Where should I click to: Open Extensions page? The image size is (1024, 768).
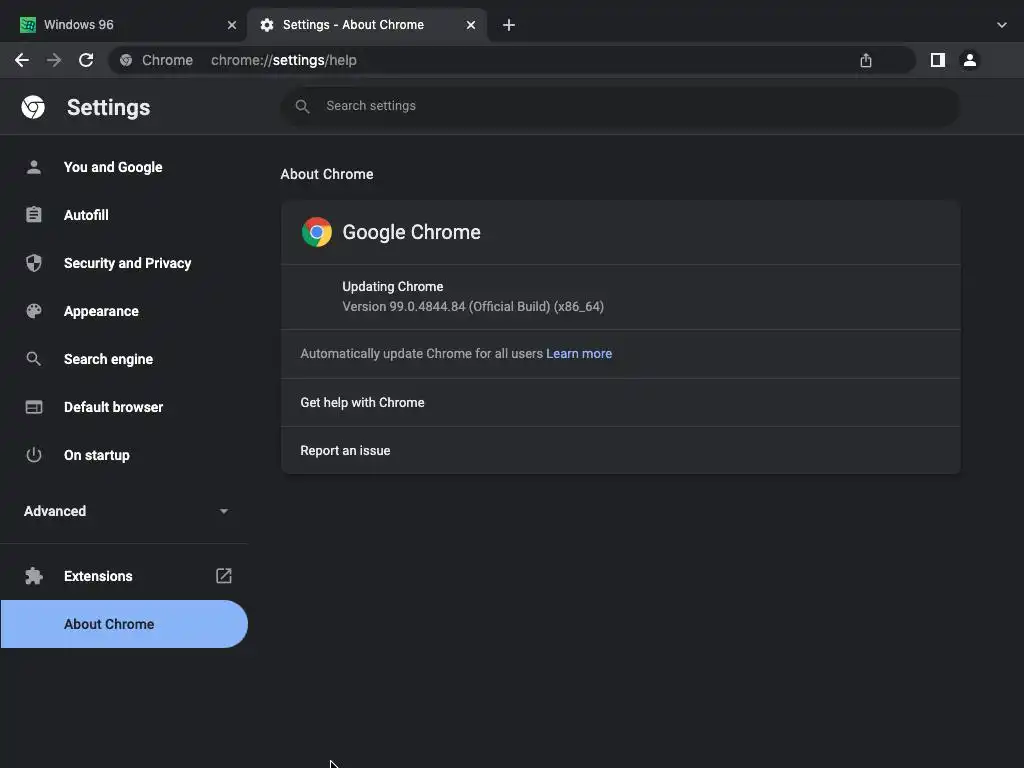(x=124, y=576)
